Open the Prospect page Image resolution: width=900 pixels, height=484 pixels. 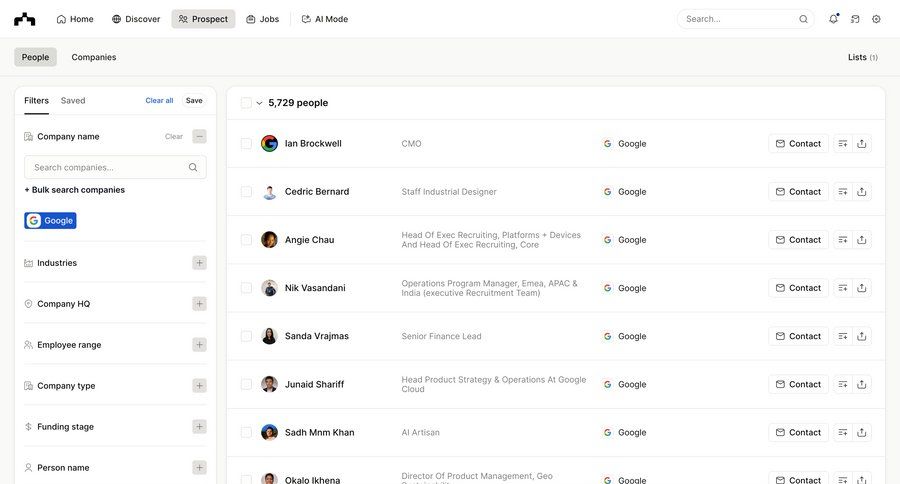coord(203,19)
